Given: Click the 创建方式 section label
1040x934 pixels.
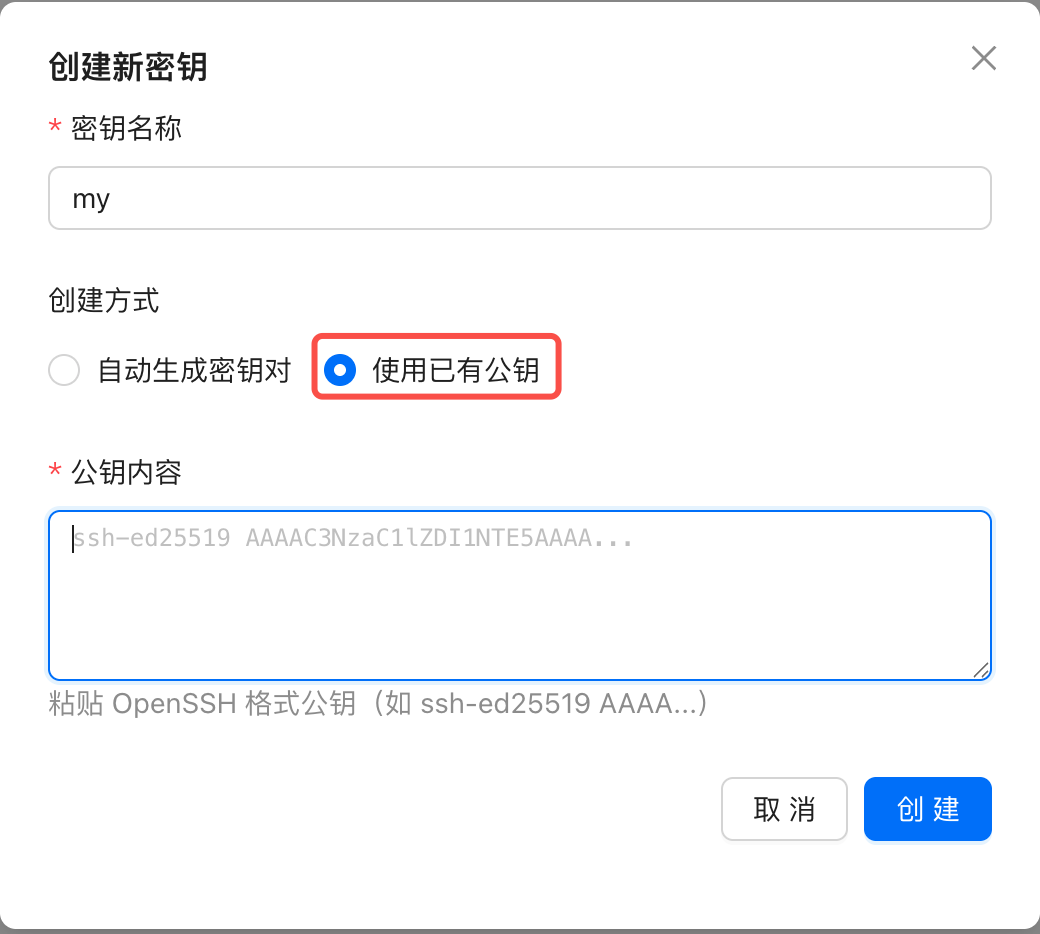Looking at the screenshot, I should (x=104, y=300).
